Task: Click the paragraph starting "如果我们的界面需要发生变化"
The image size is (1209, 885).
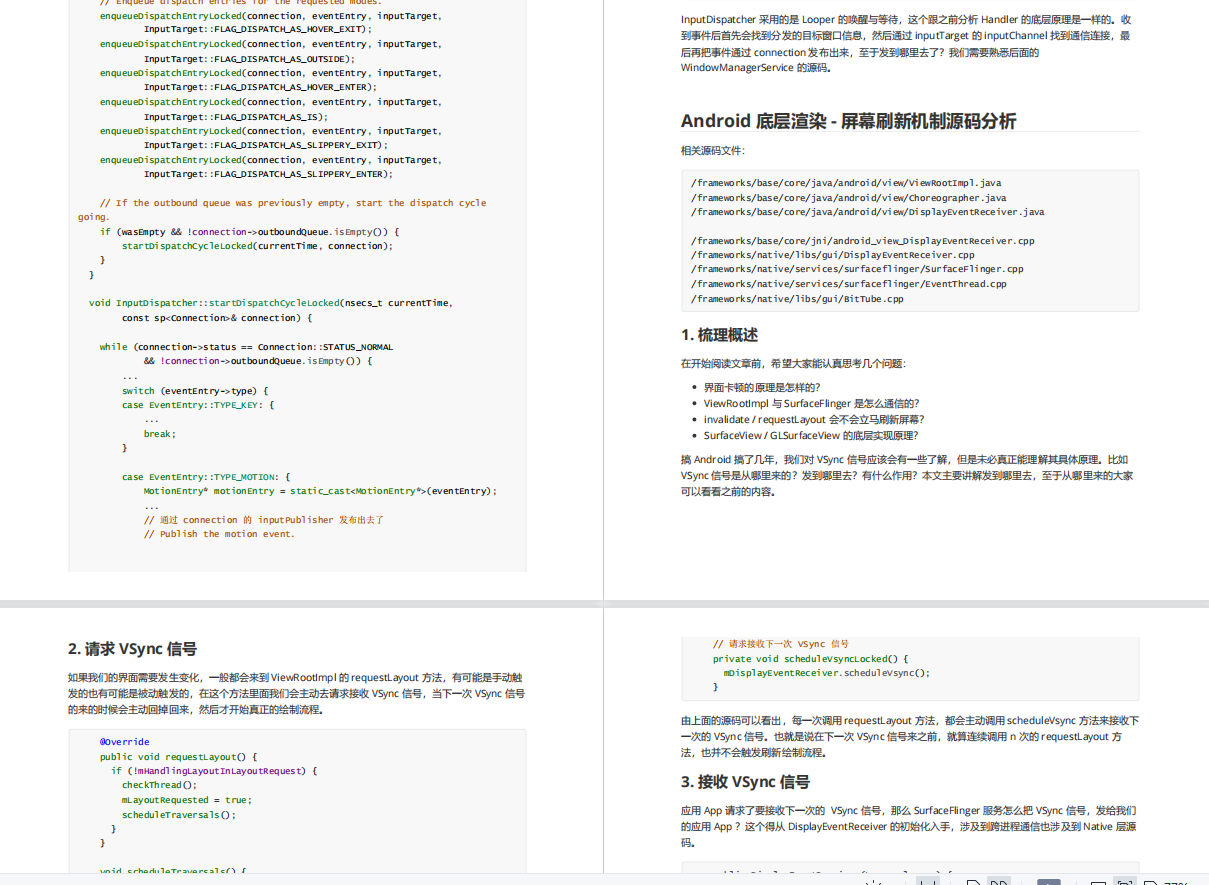Action: point(296,694)
